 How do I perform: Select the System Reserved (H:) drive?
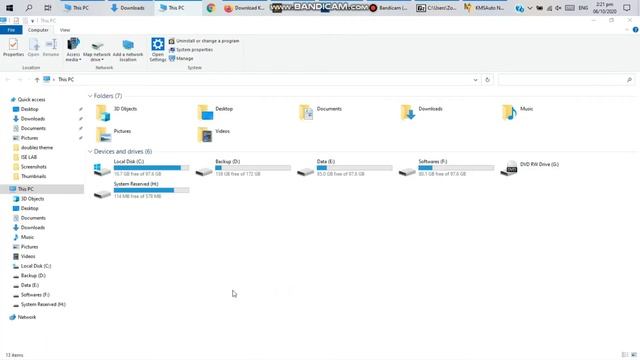(141, 190)
